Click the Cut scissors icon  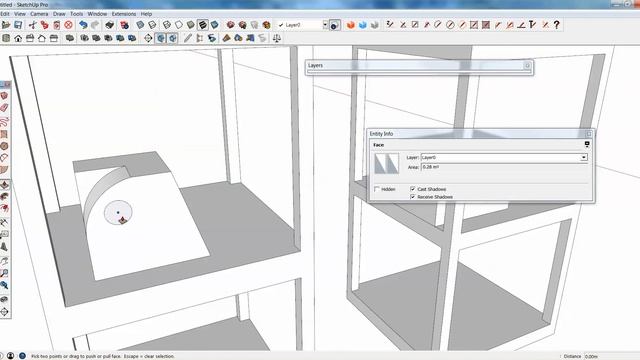[x=32, y=25]
